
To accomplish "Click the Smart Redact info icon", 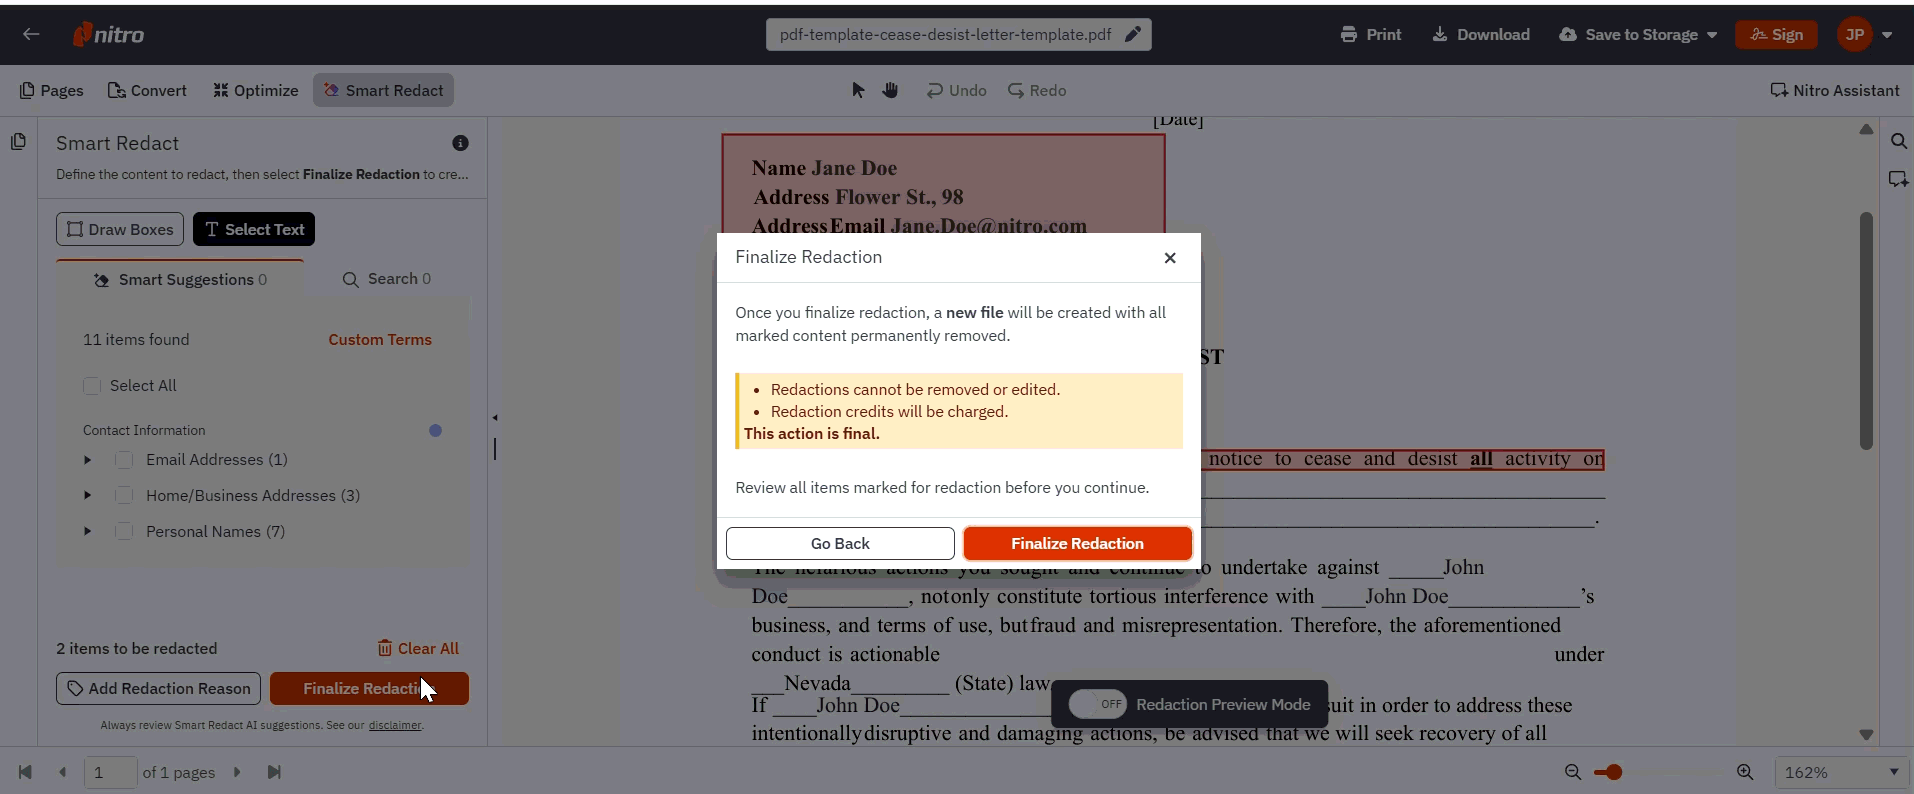I will 460,143.
